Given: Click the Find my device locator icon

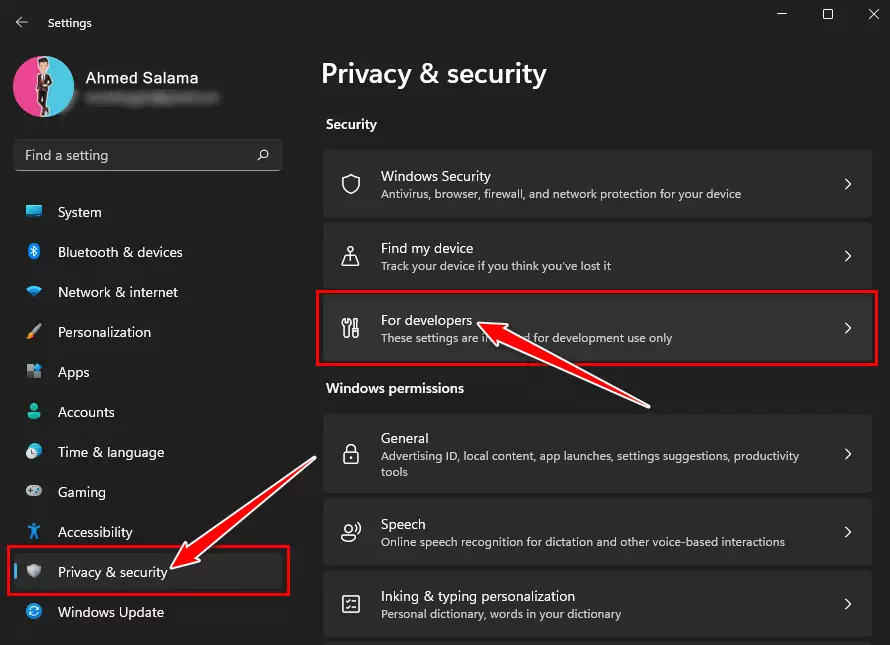Looking at the screenshot, I should [350, 256].
